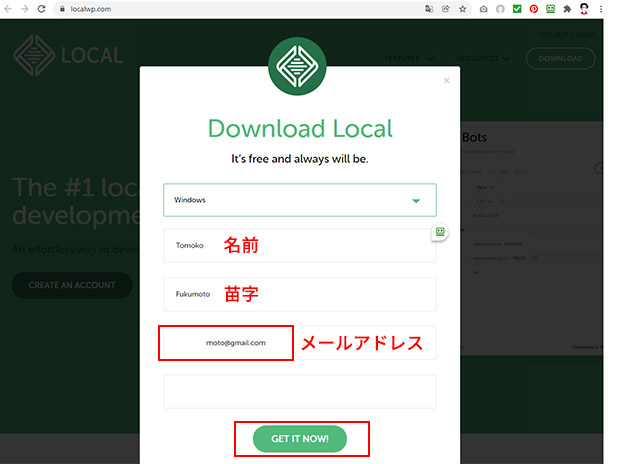The height and width of the screenshot is (464, 640).
Task: Open the Chrome three-dot menu
Action: coord(601,9)
